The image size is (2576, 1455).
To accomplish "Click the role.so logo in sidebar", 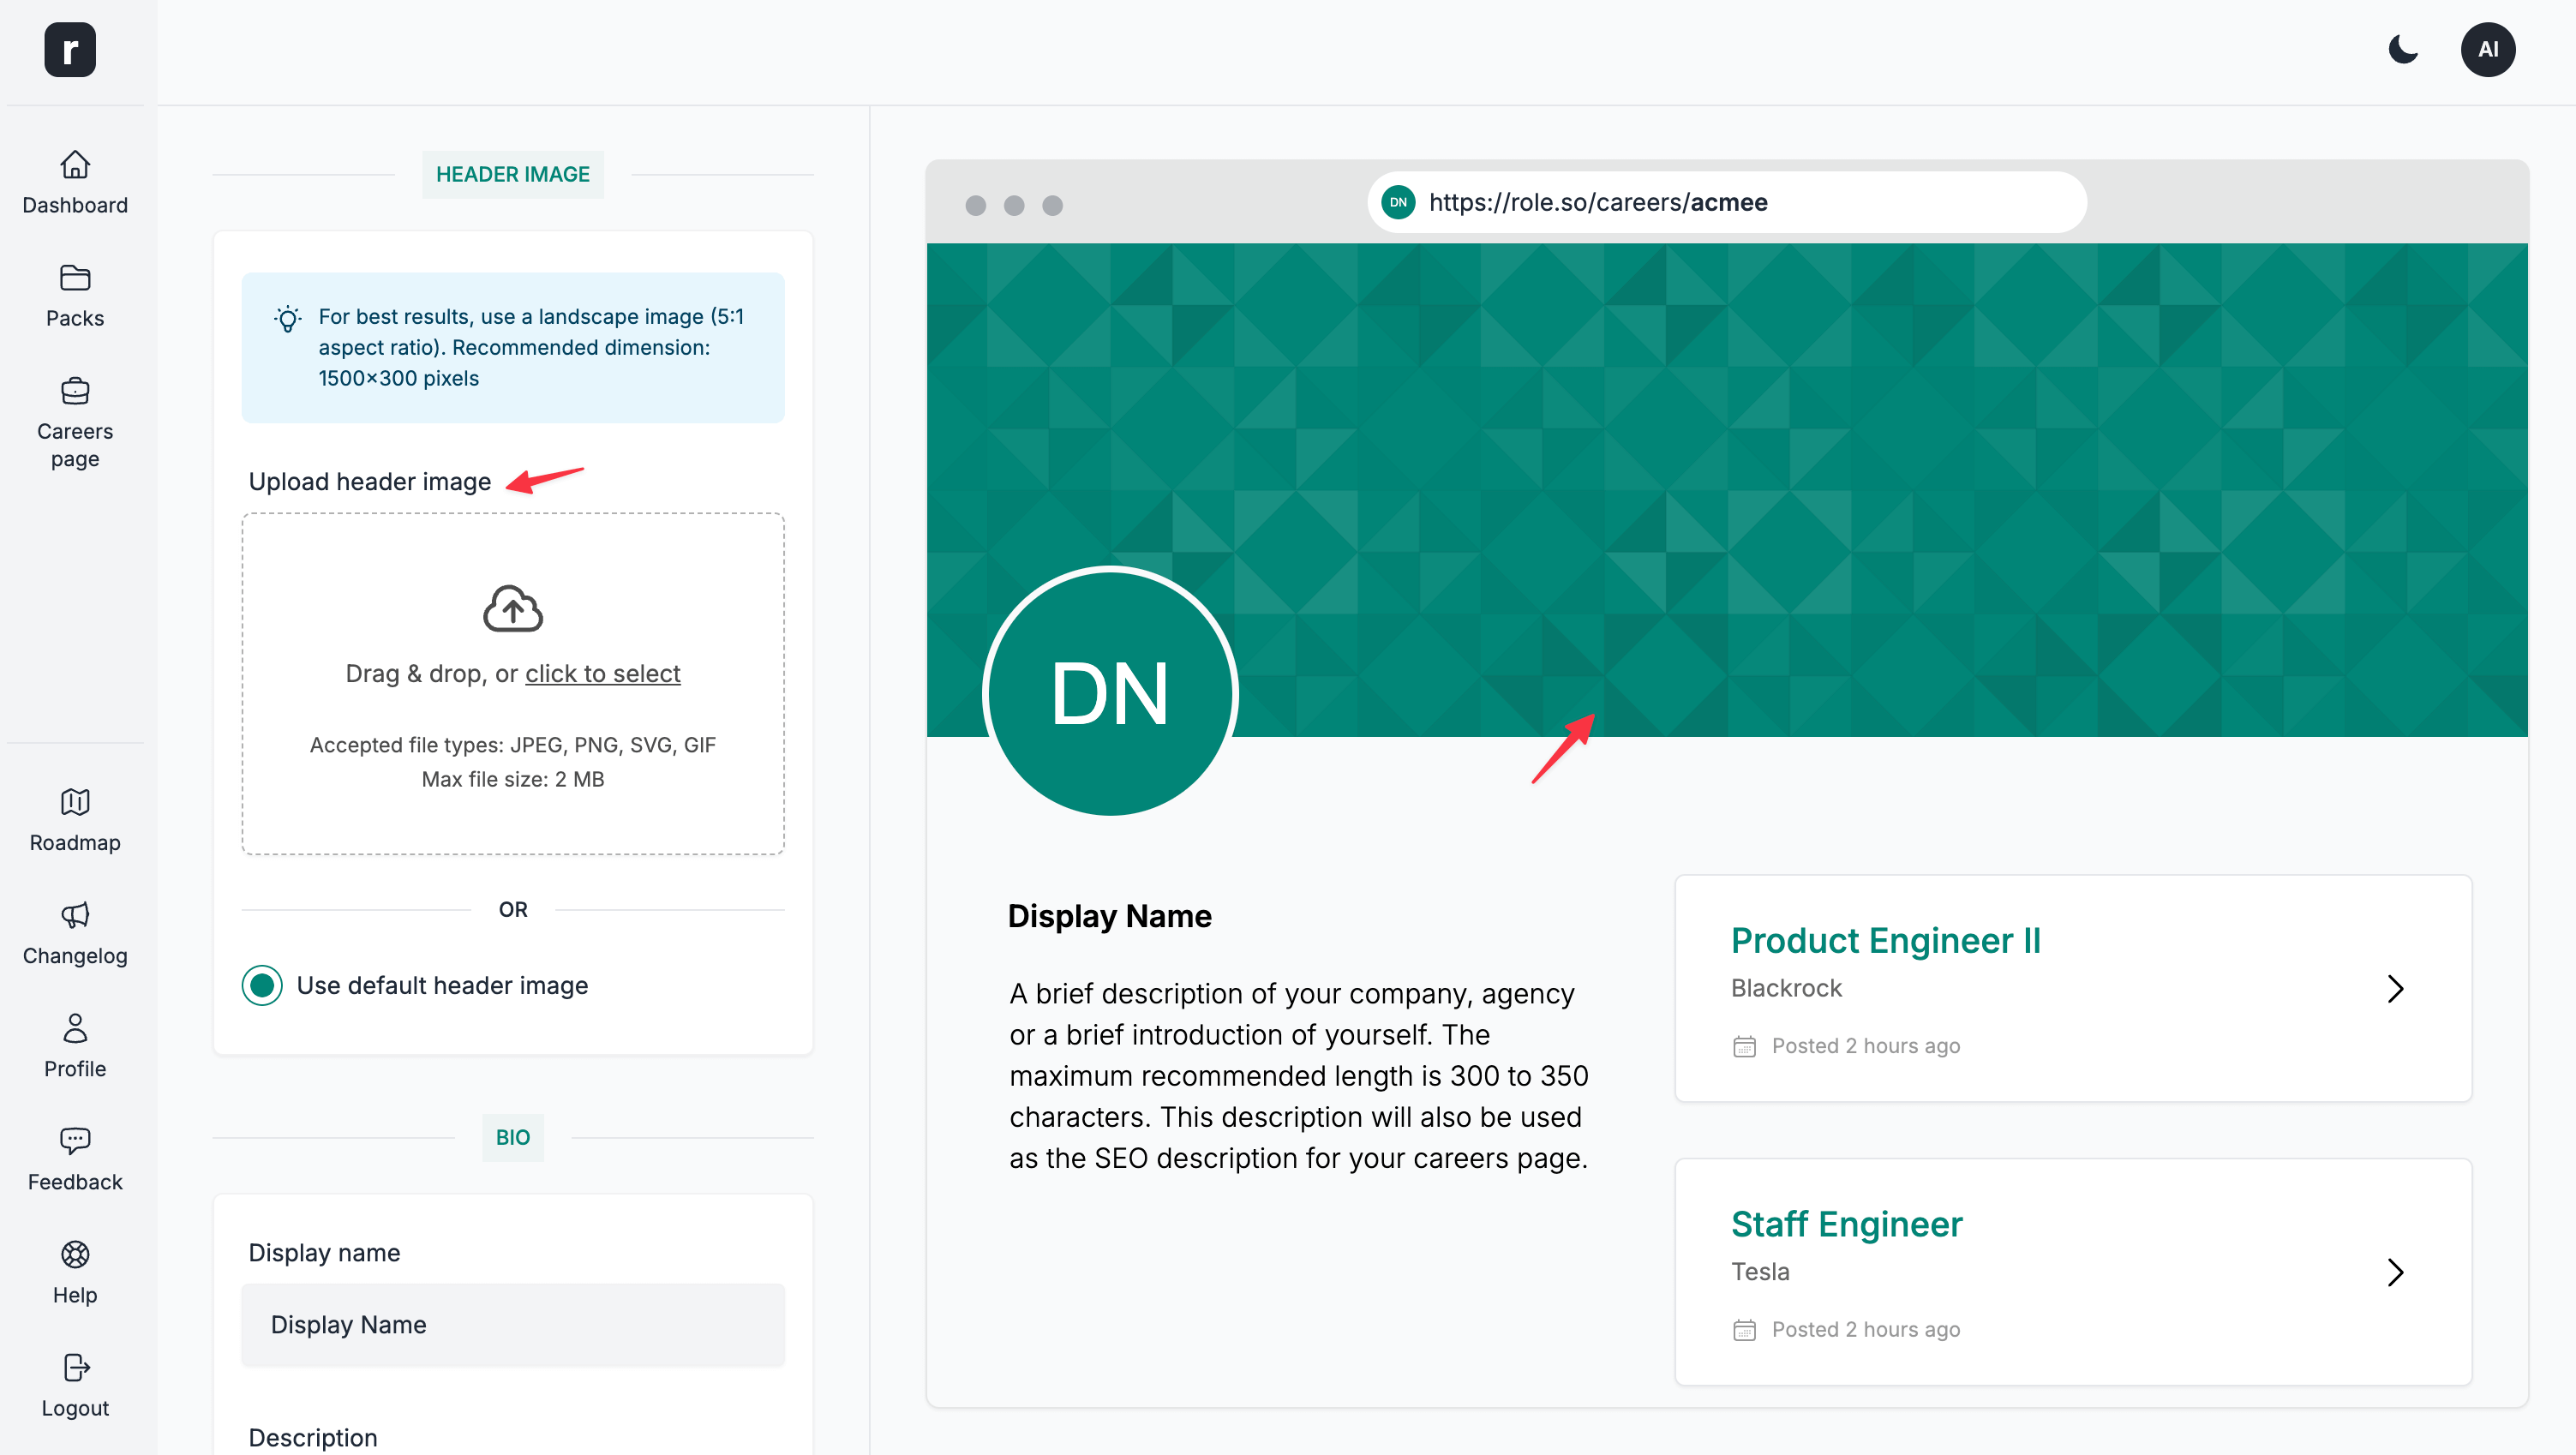I will click(x=70, y=49).
